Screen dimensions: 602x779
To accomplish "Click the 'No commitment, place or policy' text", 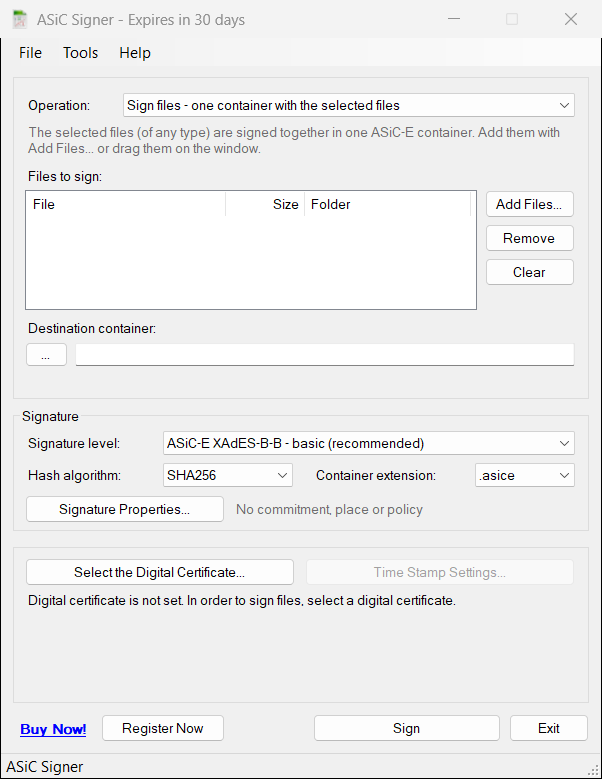I will 329,510.
